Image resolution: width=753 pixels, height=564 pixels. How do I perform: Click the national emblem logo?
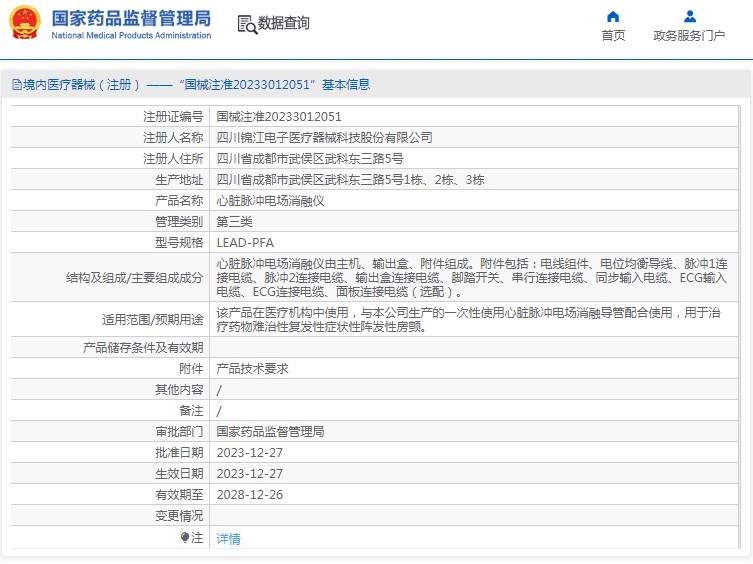point(25,23)
